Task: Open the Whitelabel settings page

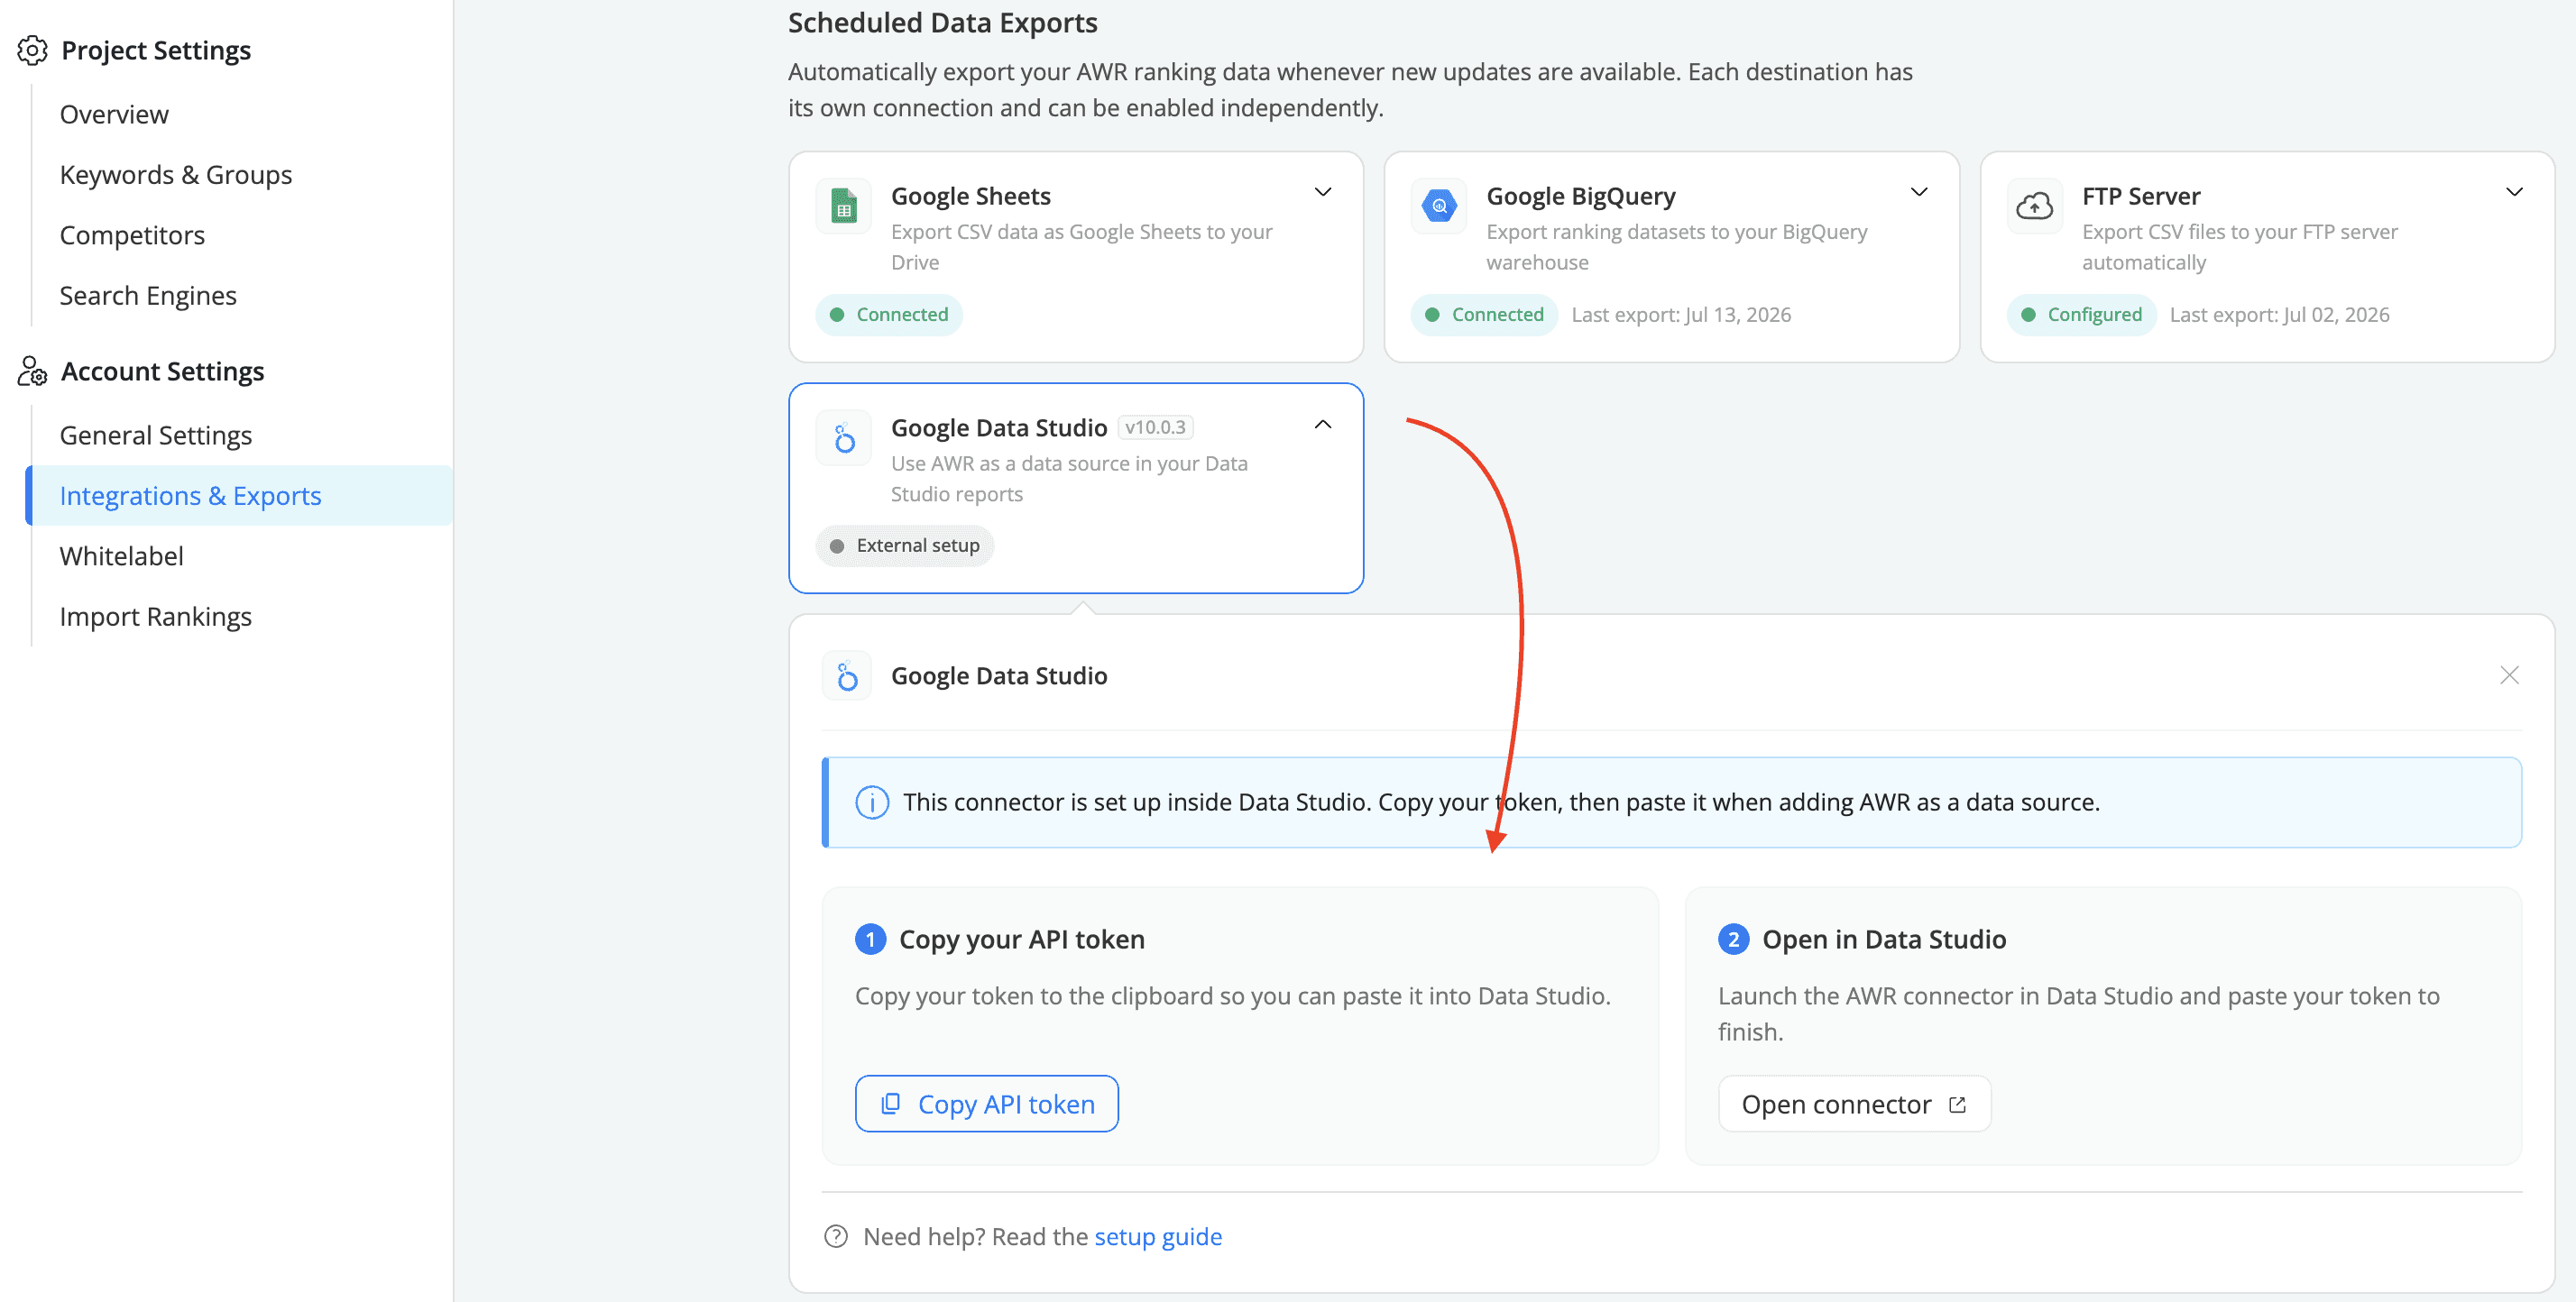Action: click(x=122, y=556)
